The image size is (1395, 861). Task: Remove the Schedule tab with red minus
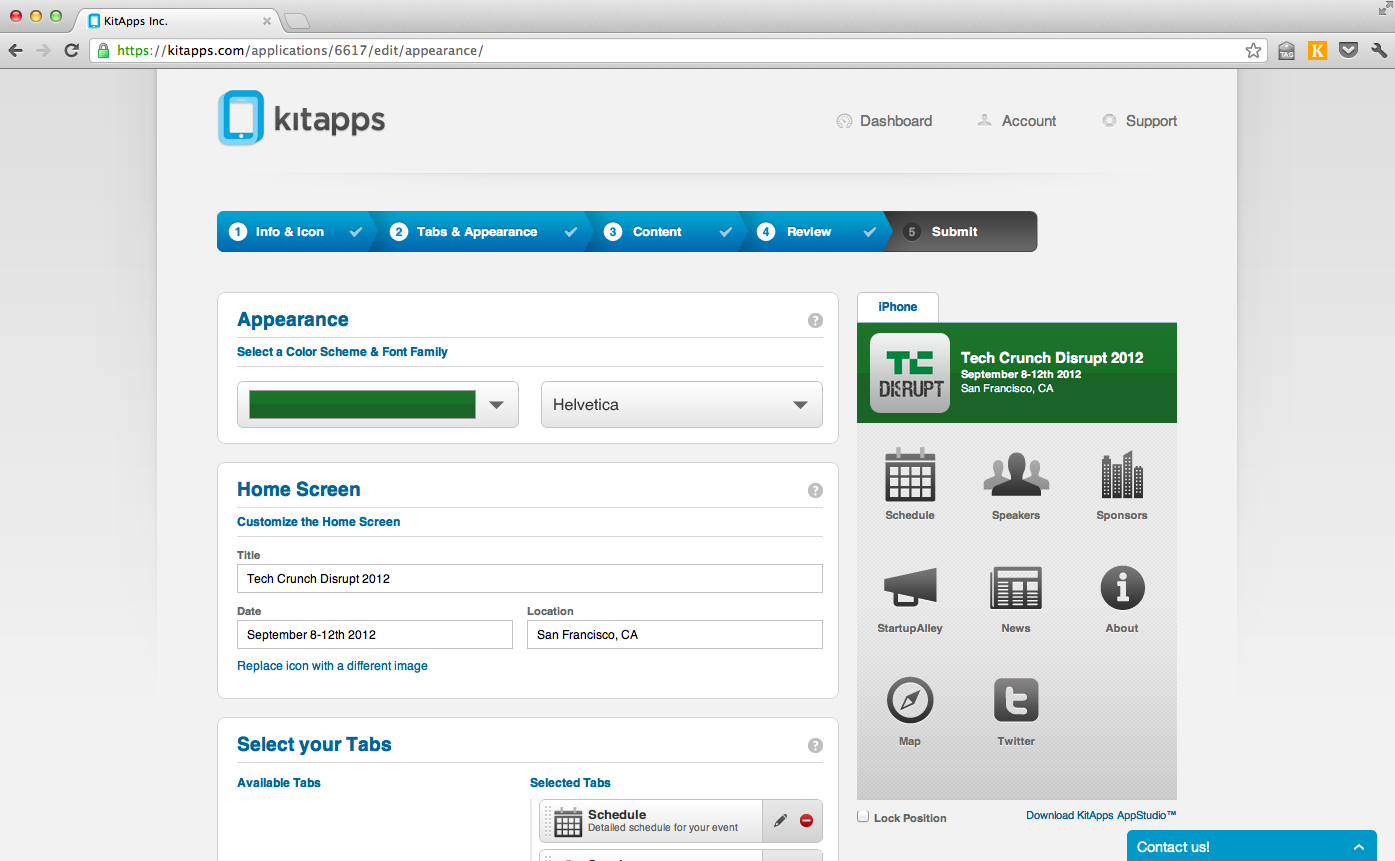806,821
